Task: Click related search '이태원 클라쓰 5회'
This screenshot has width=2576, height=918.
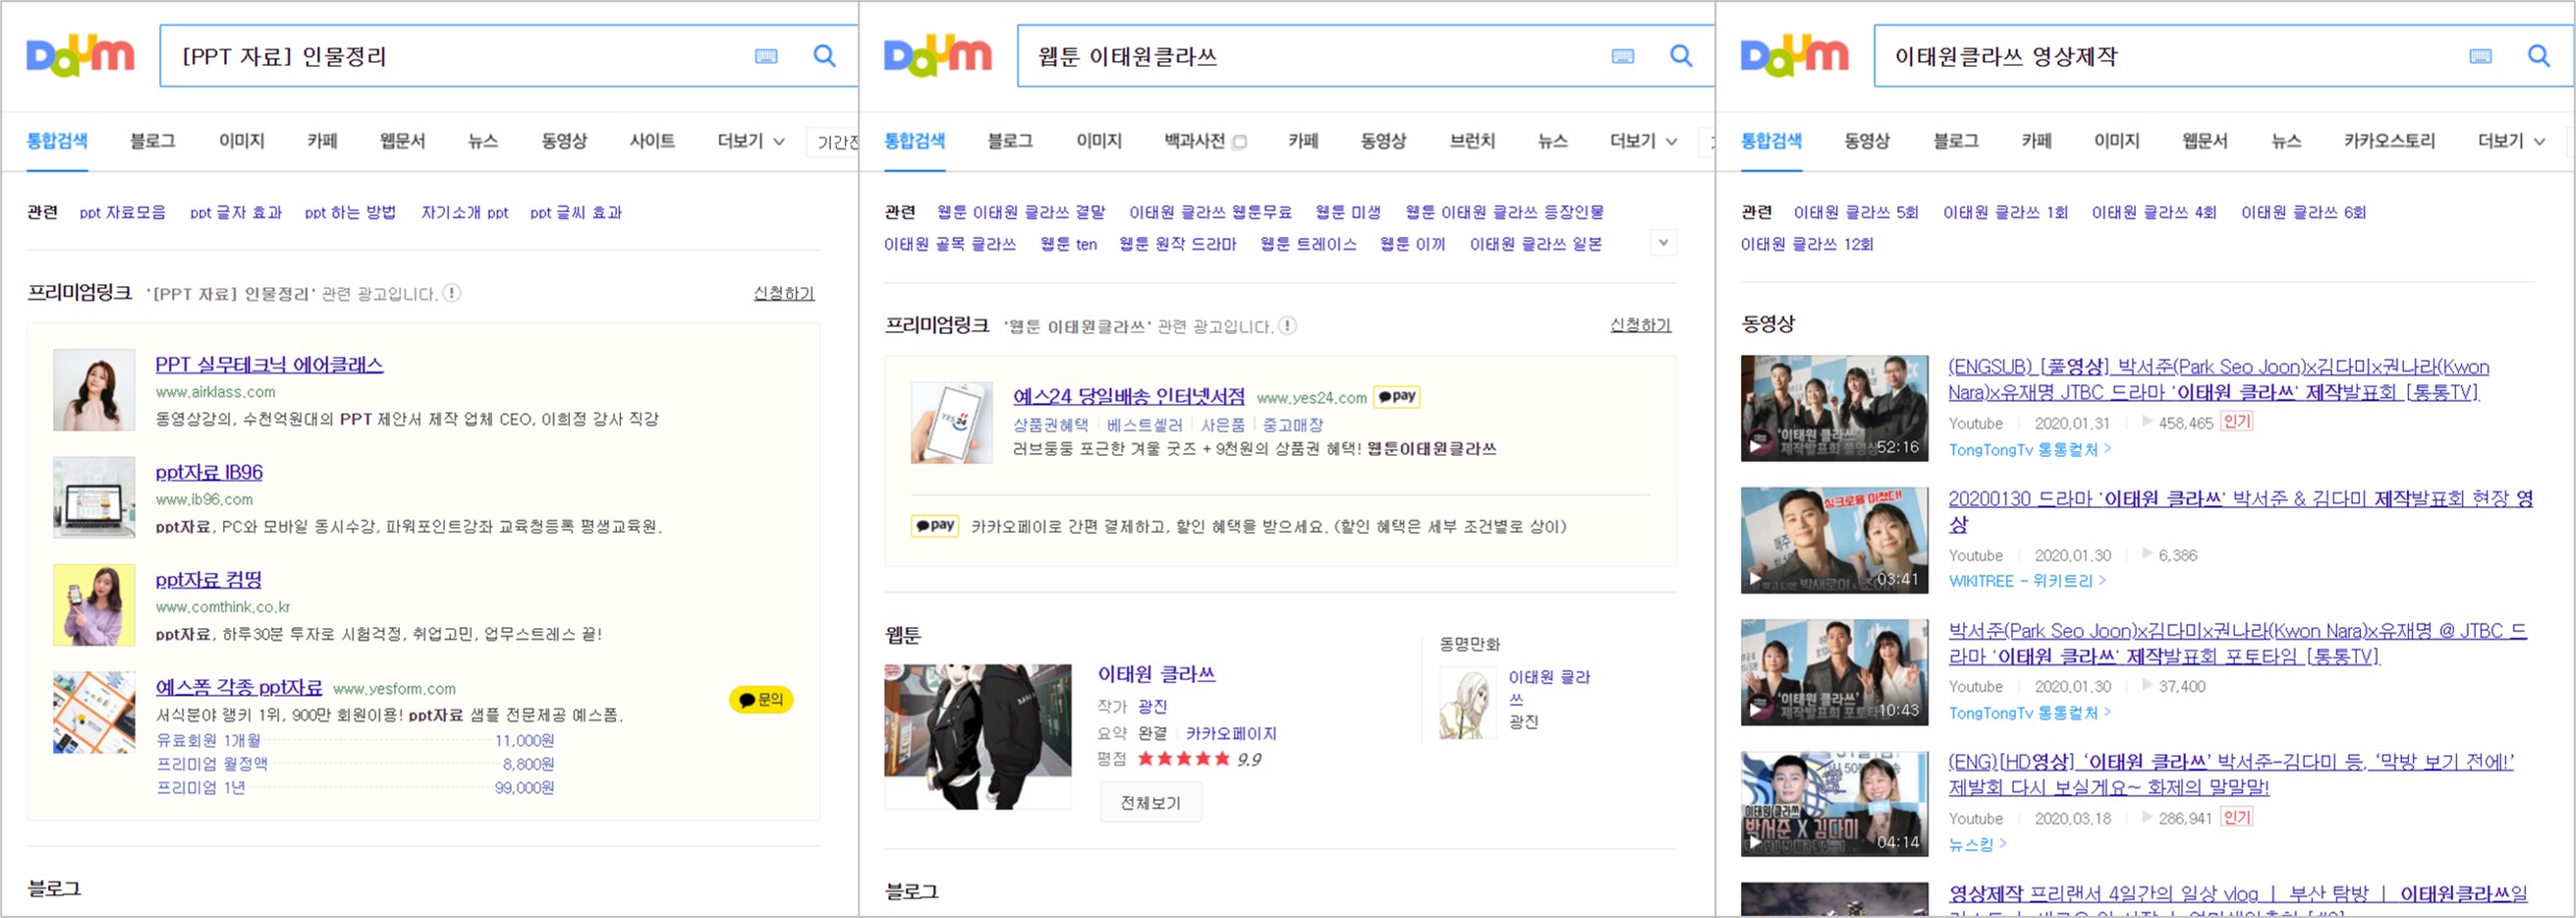Action: [1855, 212]
